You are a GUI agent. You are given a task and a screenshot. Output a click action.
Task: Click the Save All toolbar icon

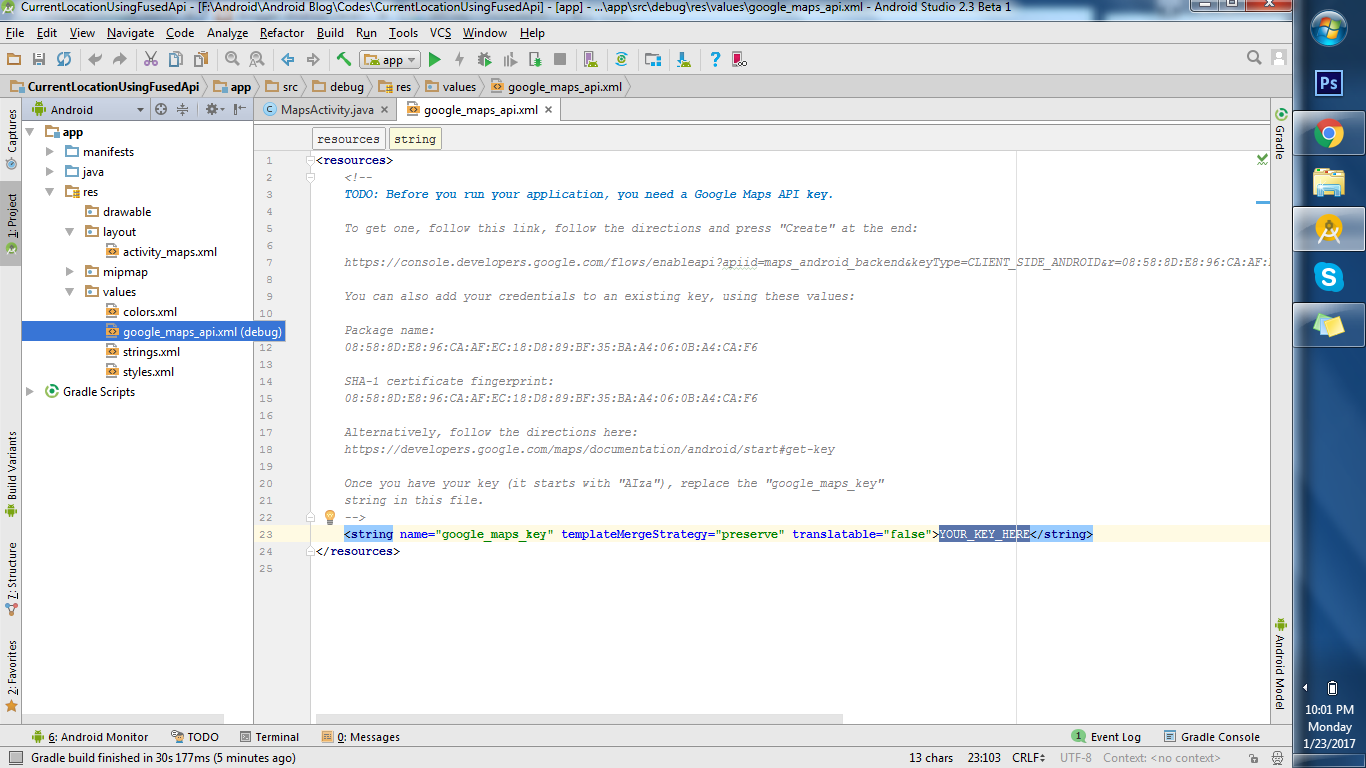39,60
